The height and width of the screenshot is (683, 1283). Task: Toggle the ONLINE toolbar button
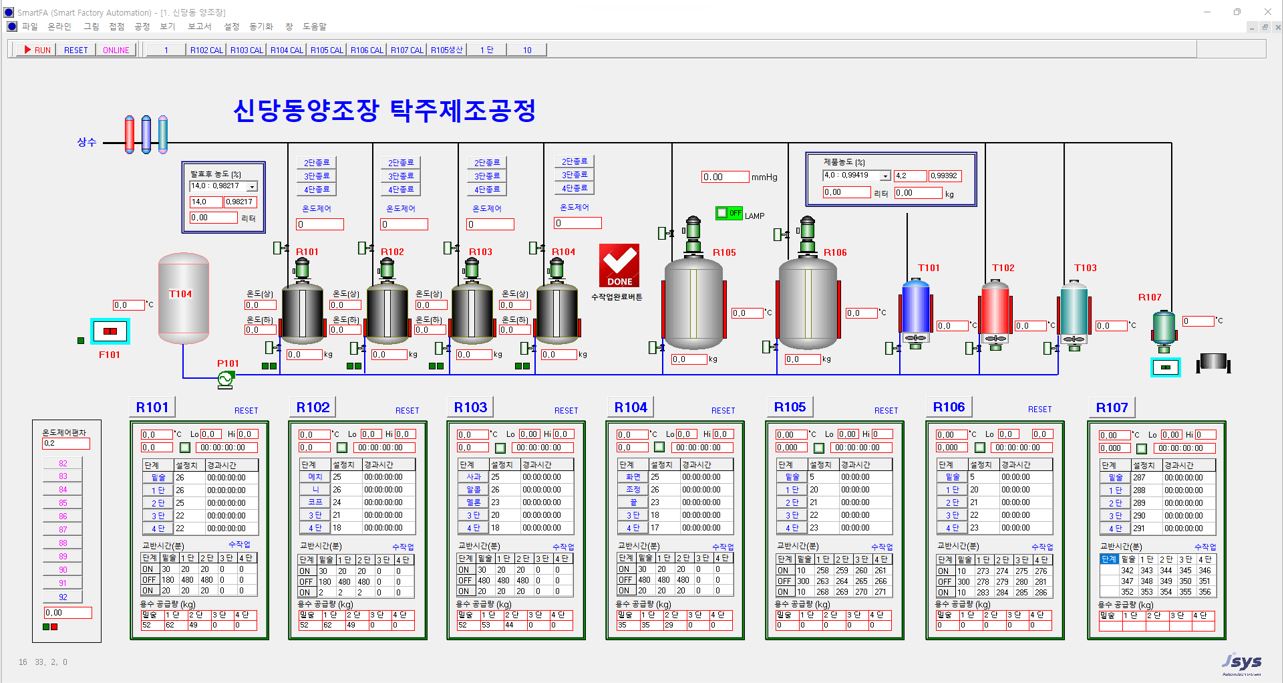(x=116, y=50)
